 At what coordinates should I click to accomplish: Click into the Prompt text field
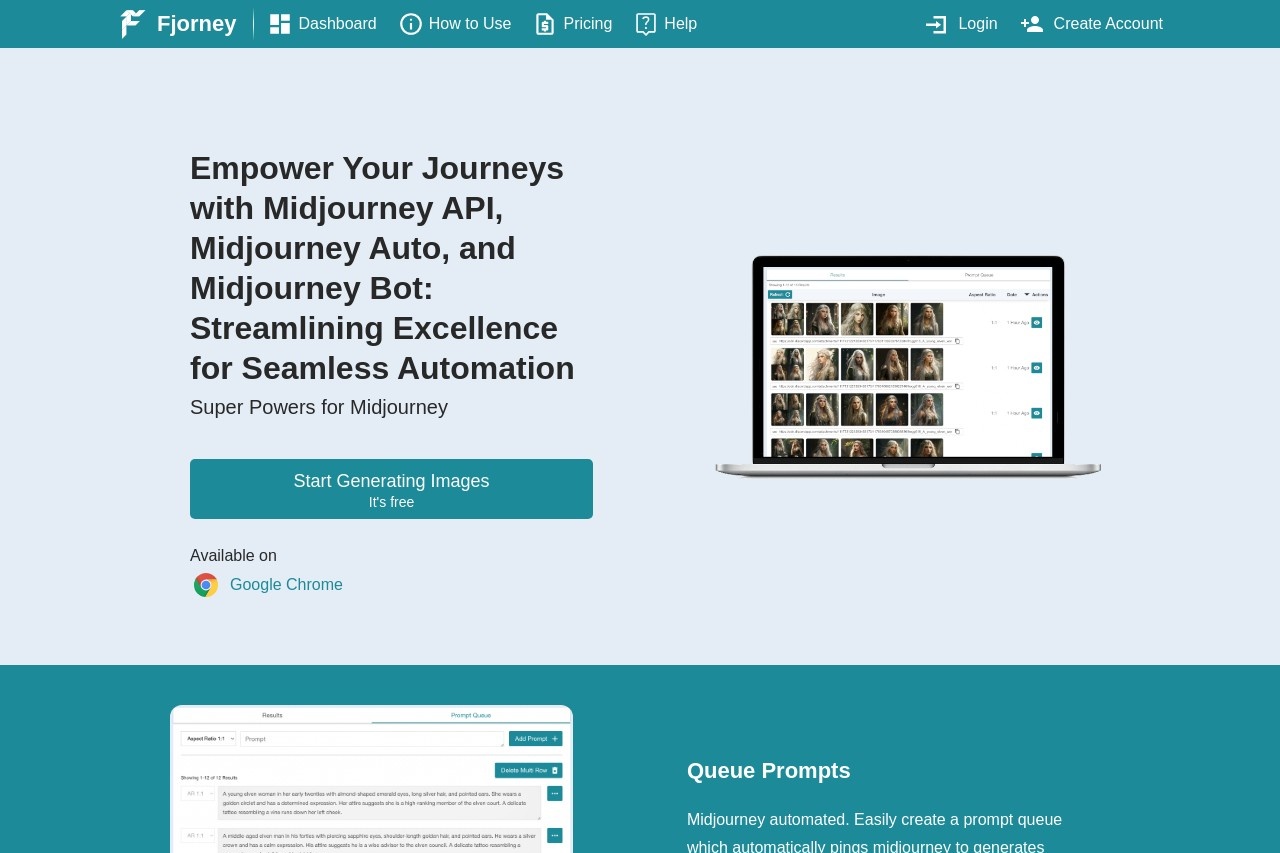pos(372,739)
